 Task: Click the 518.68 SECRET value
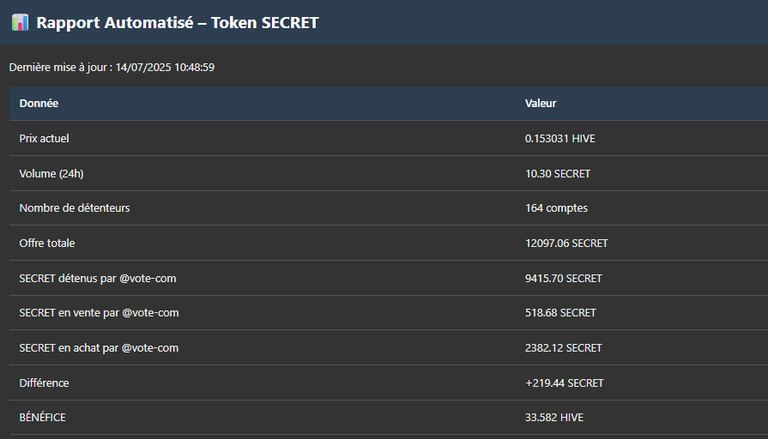[x=560, y=313]
